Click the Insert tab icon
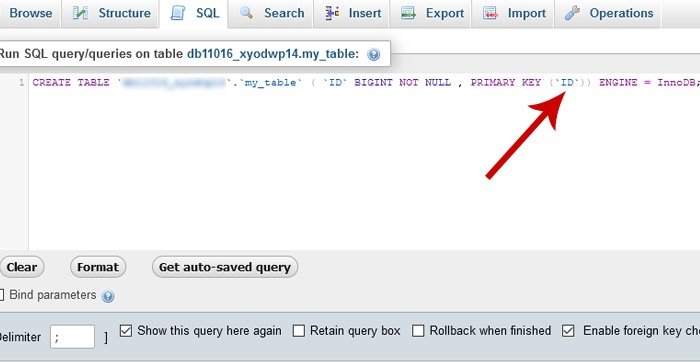Viewport: 700px width, 362px height. point(332,13)
